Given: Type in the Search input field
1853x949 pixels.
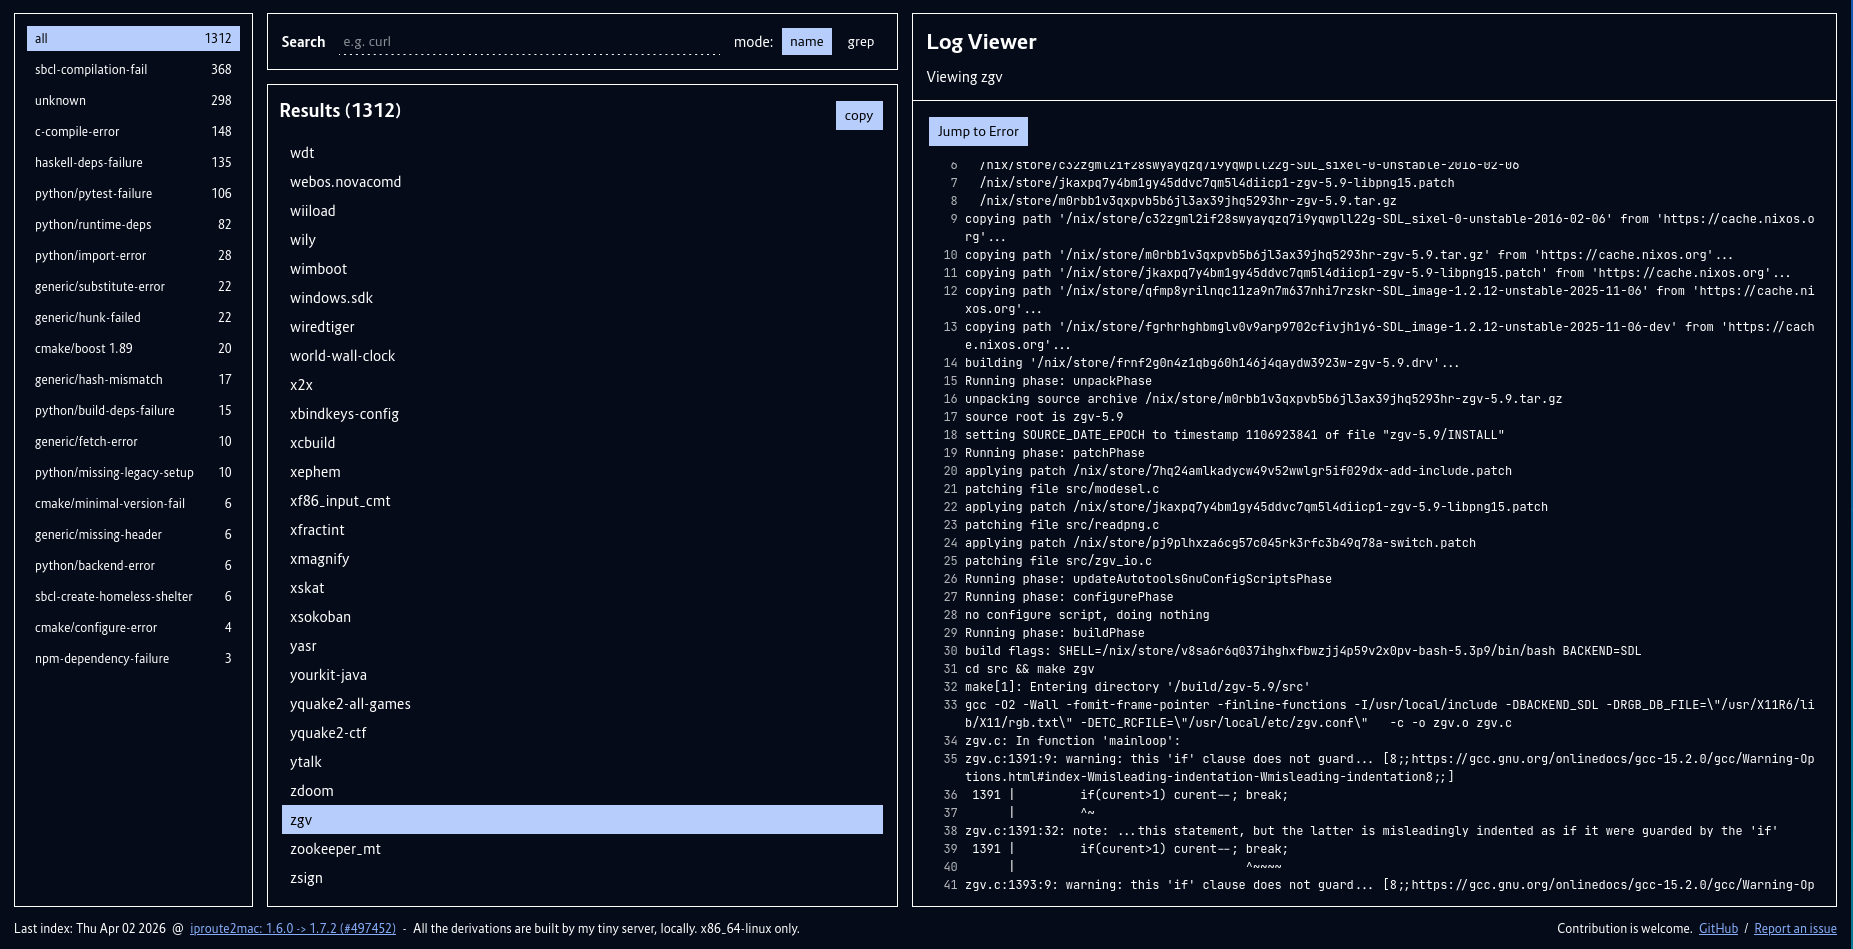Looking at the screenshot, I should click(529, 42).
